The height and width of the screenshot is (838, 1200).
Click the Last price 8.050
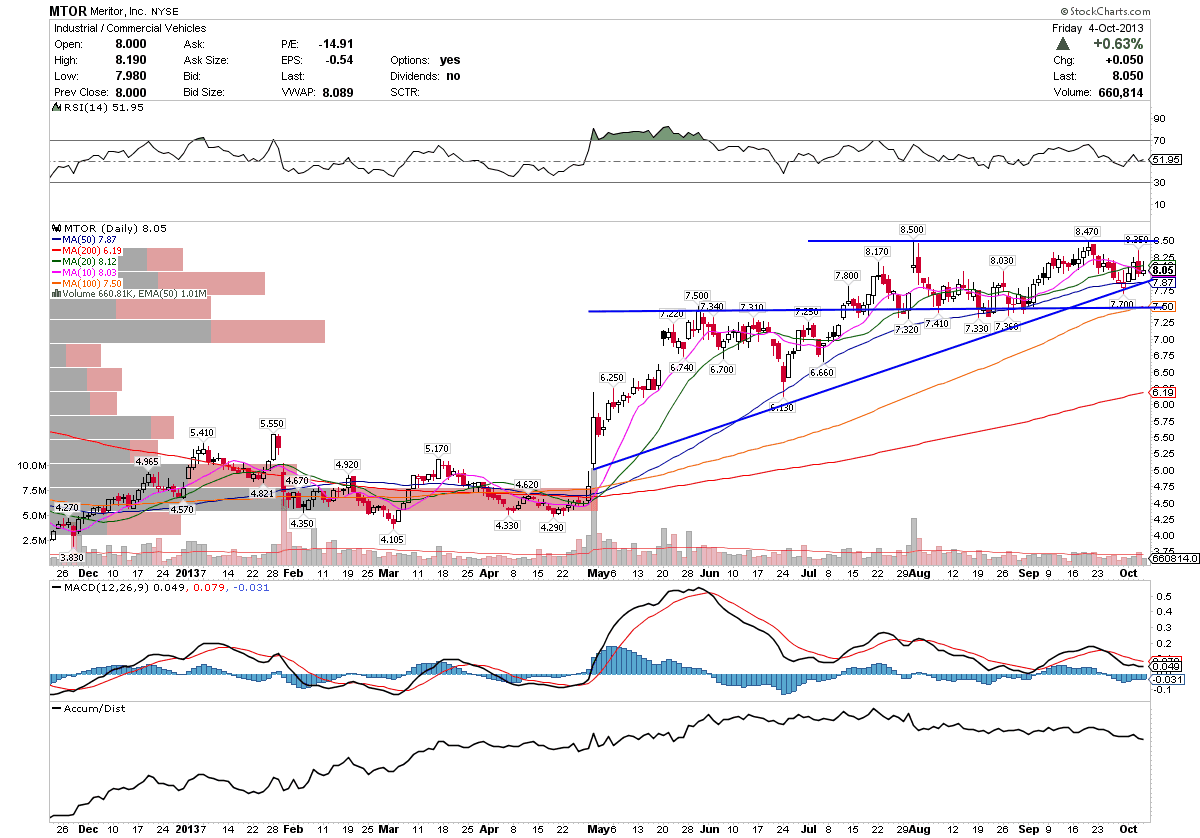[x=1128, y=76]
